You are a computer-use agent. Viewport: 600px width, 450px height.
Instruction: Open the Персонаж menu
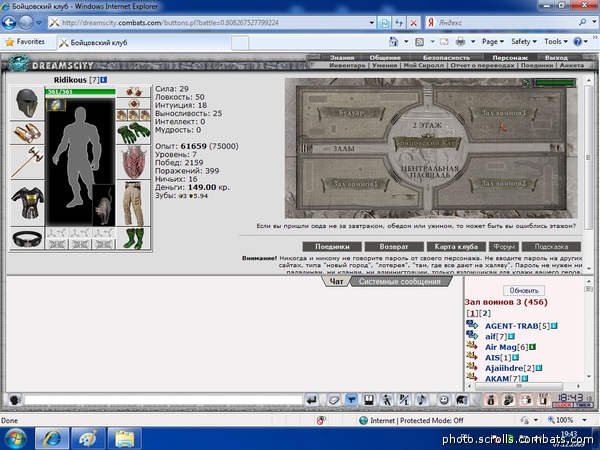510,58
